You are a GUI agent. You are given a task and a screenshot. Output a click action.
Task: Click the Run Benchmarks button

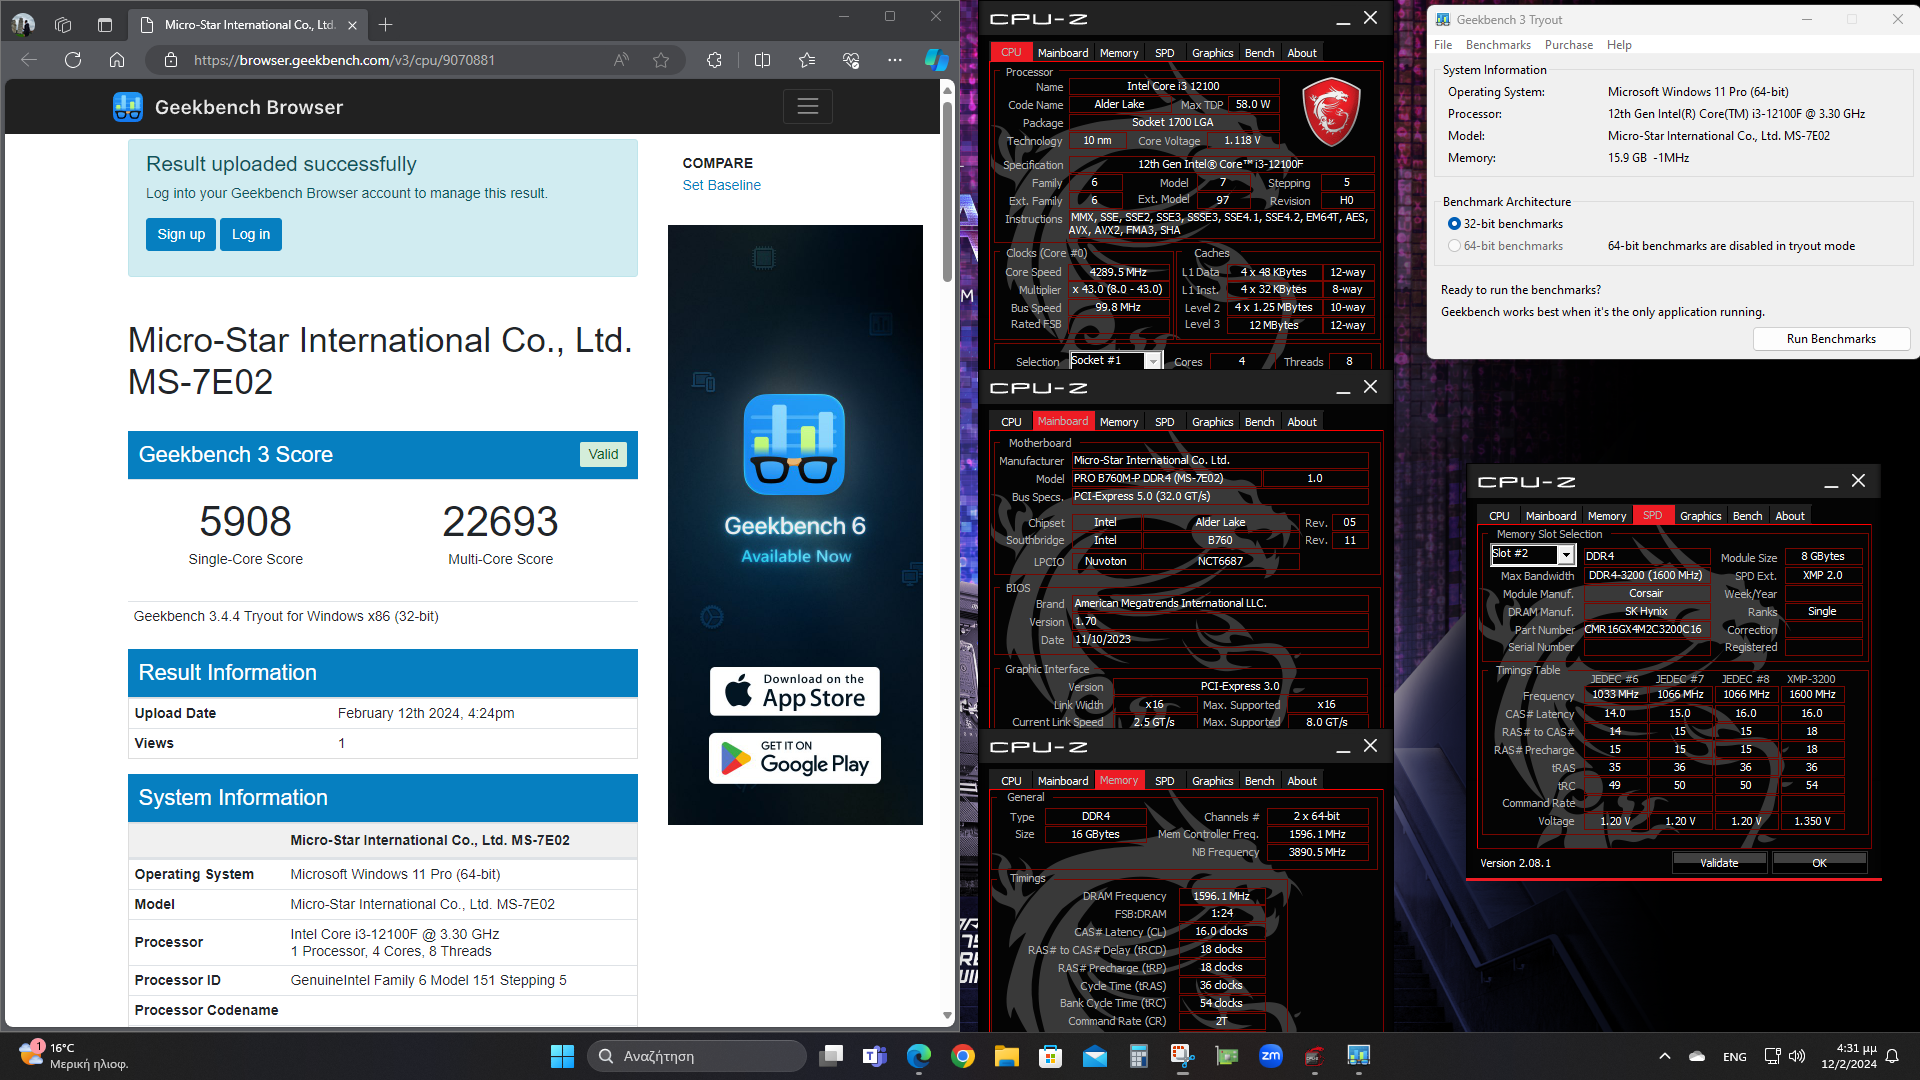(1831, 339)
